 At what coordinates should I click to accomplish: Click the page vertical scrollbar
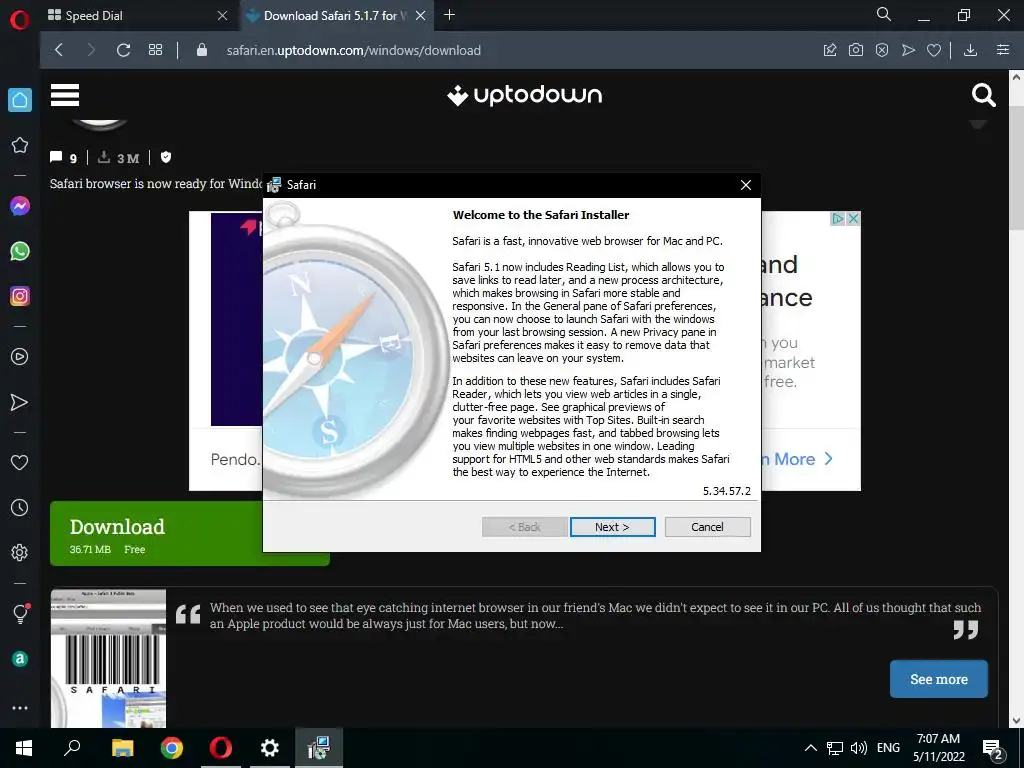(1016, 398)
